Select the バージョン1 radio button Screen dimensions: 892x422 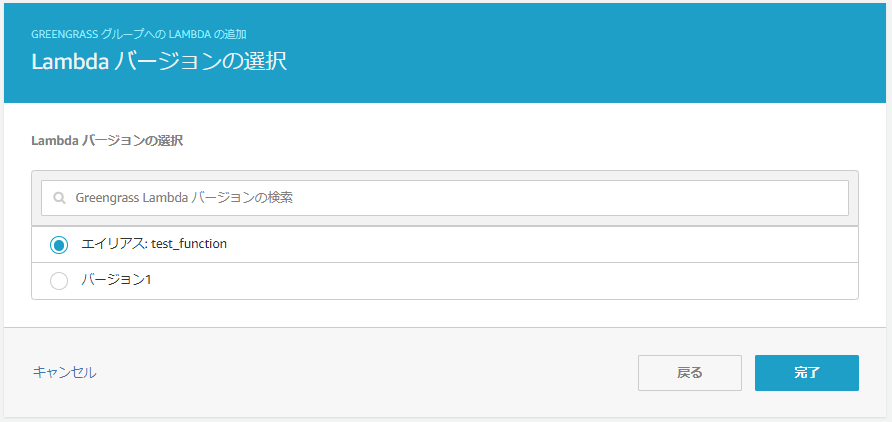click(x=59, y=281)
